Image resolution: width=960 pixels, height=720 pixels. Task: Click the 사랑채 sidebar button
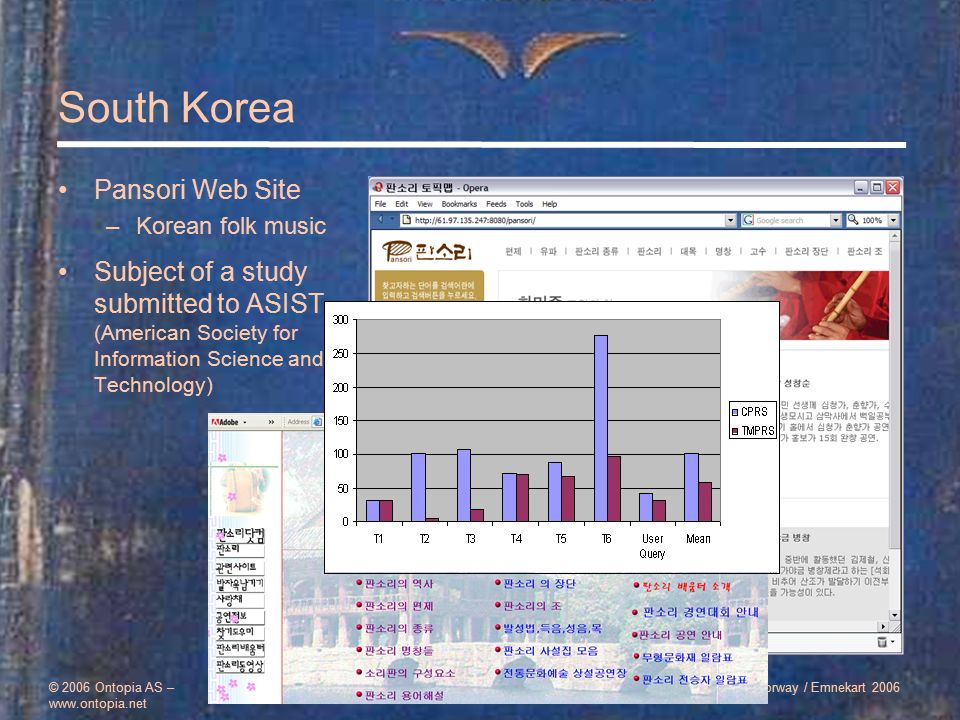(239, 600)
